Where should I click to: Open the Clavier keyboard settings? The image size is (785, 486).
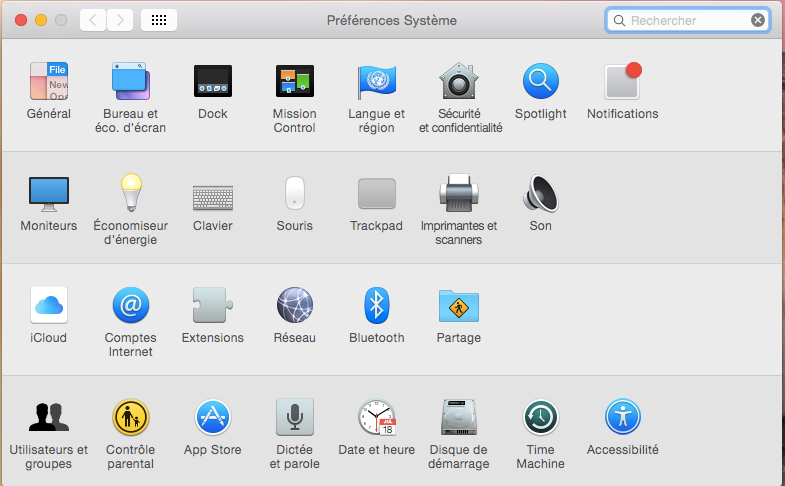pyautogui.click(x=212, y=193)
